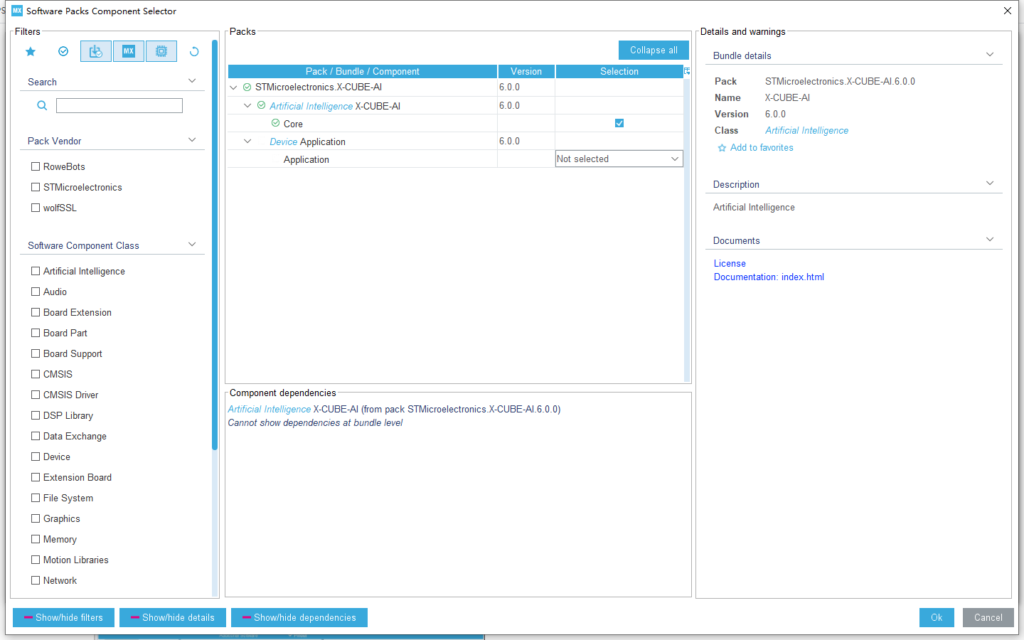The width and height of the screenshot is (1024, 640).
Task: Toggle the chip compatibility filter icon
Action: pos(161,52)
